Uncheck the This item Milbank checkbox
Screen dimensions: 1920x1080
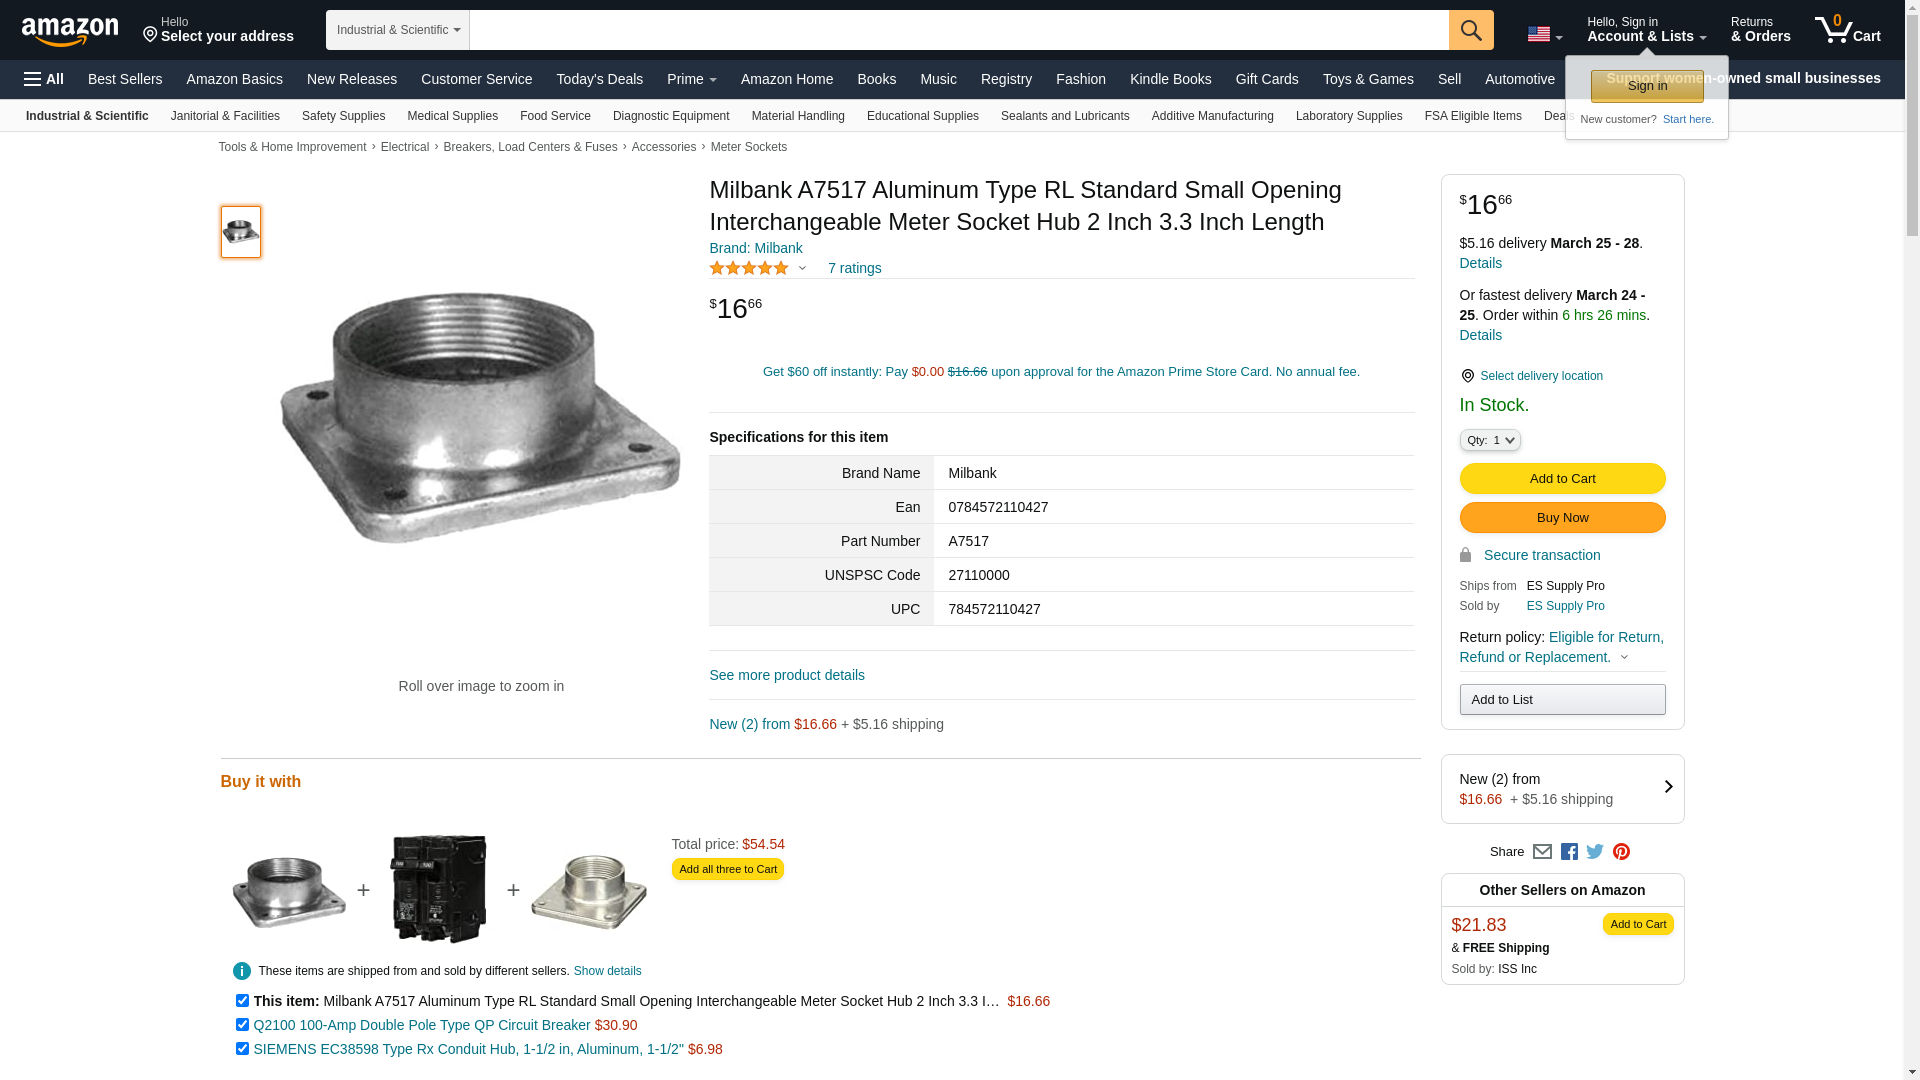coord(242,1000)
